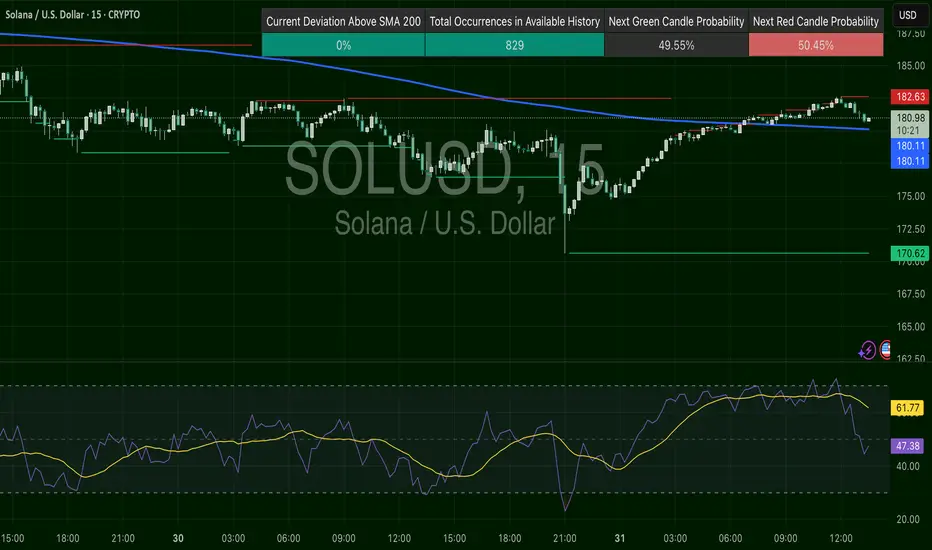Screen dimensions: 932x550
Task: Click the Next Green Candle Probability header
Action: pyautogui.click(x=676, y=21)
